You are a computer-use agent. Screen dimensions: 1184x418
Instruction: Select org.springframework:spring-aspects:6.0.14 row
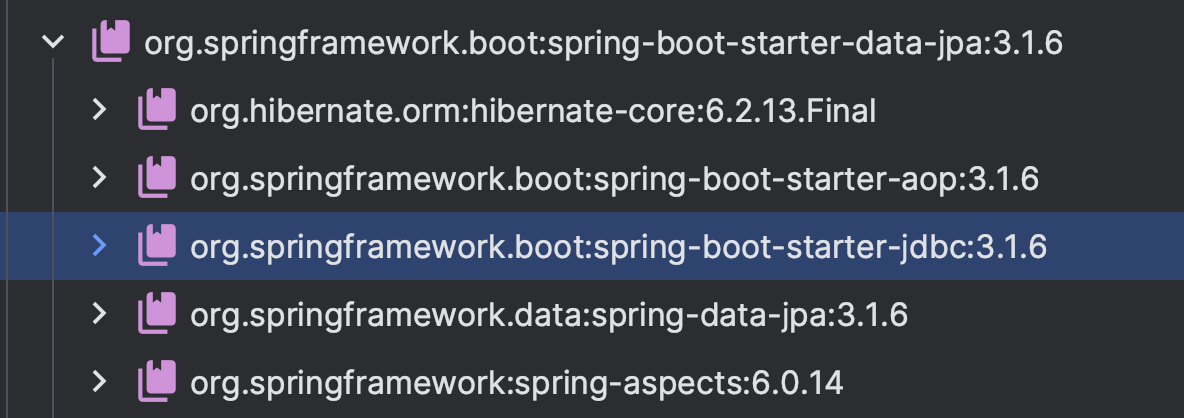click(592, 382)
